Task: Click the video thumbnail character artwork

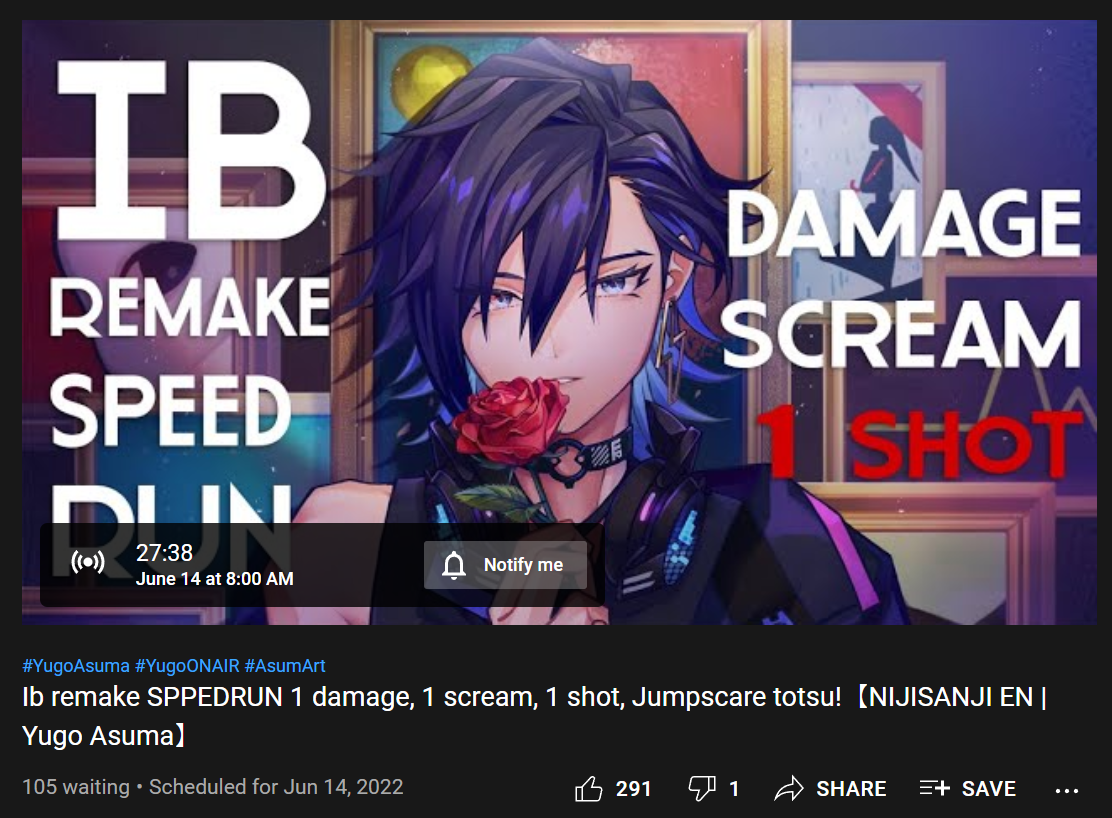Action: pos(559,284)
